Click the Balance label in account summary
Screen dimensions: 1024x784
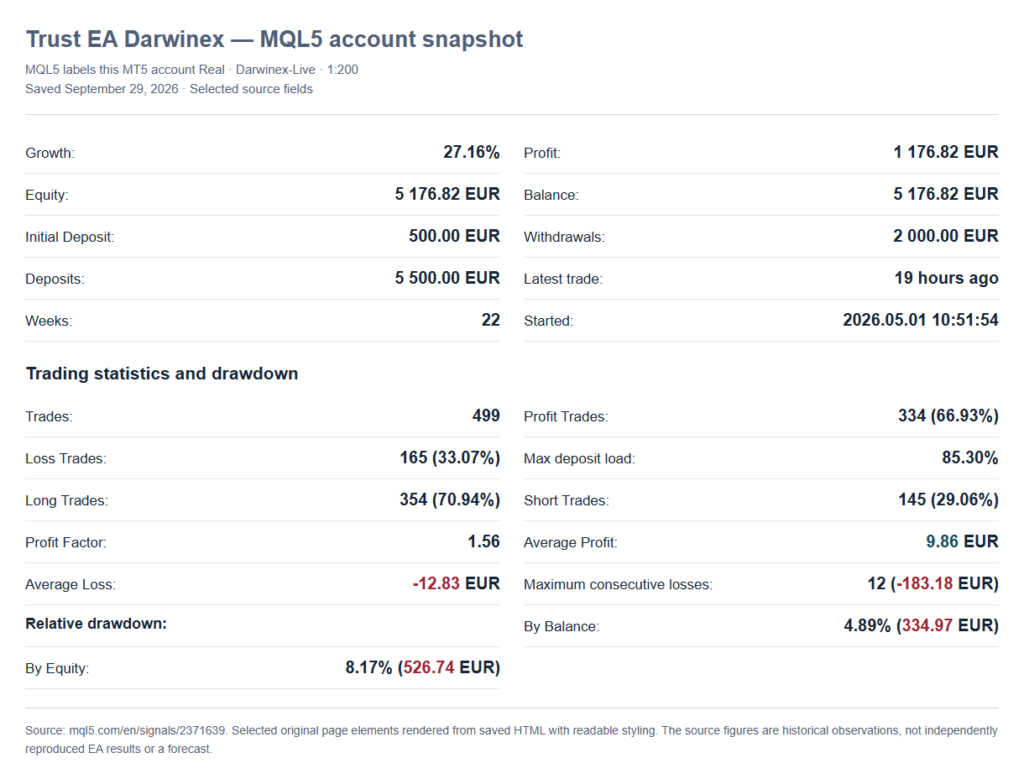pyautogui.click(x=551, y=195)
